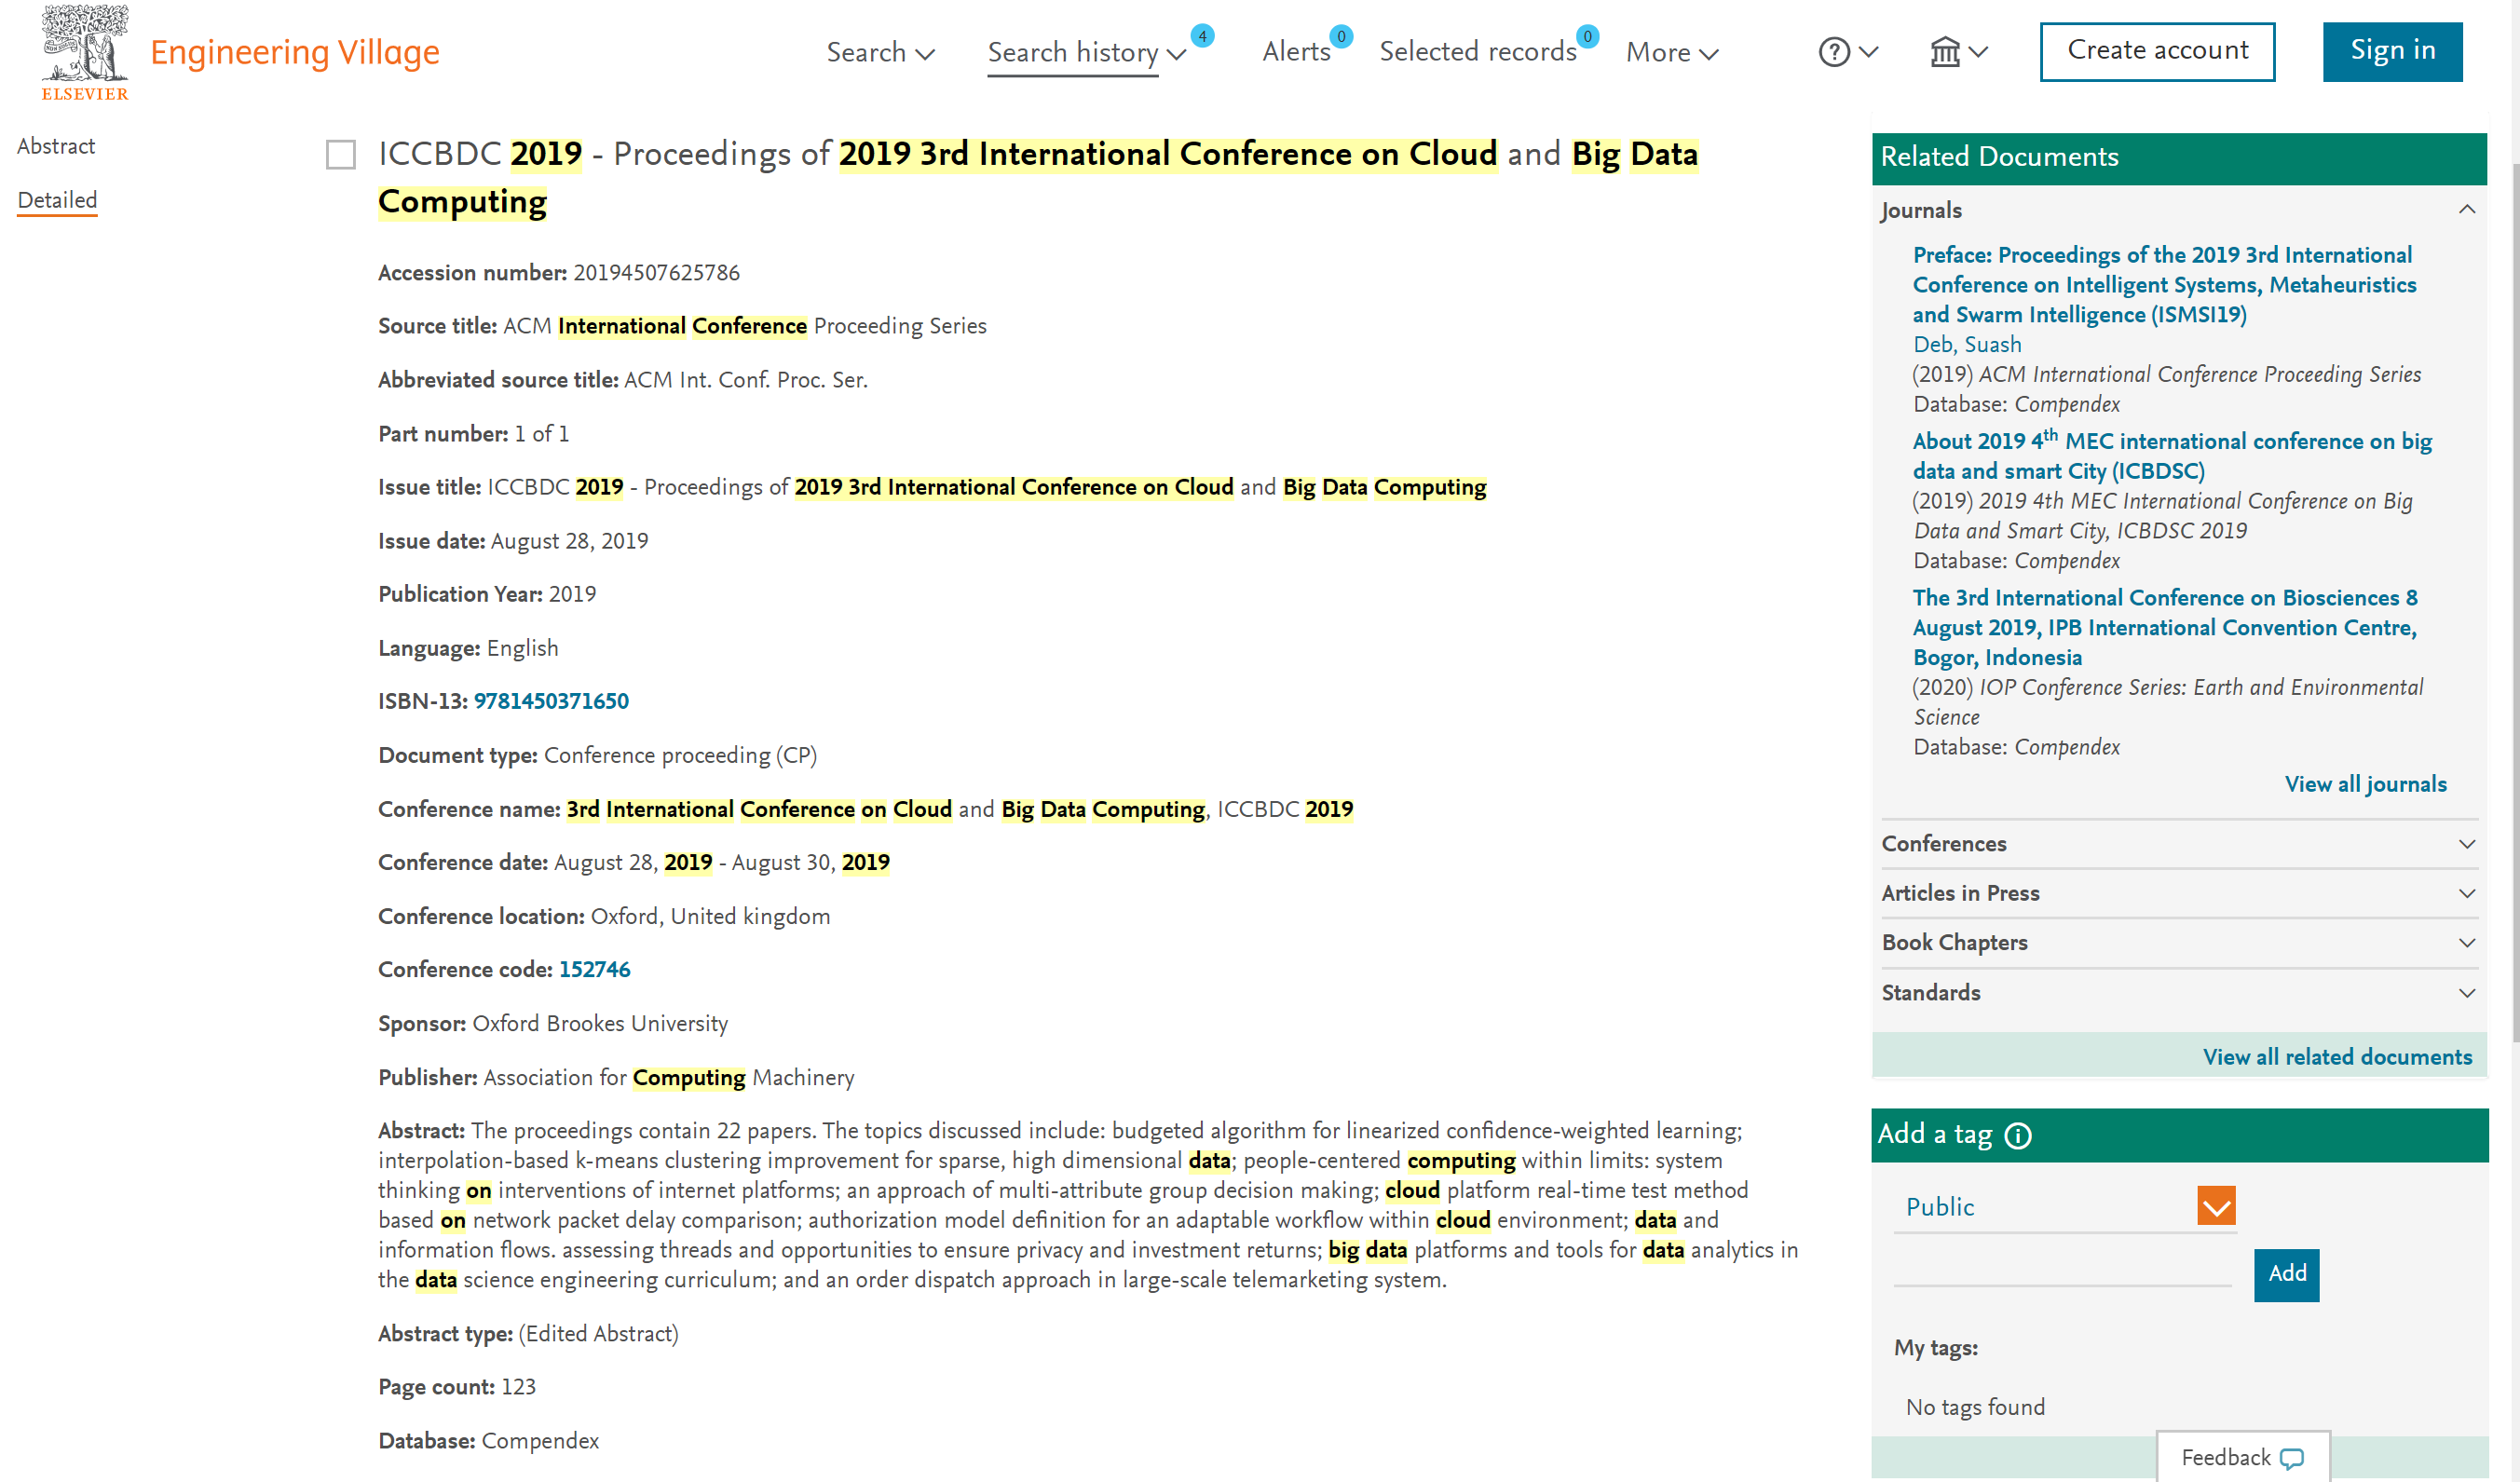
Task: Click View all related documents link
Action: tap(2337, 1058)
